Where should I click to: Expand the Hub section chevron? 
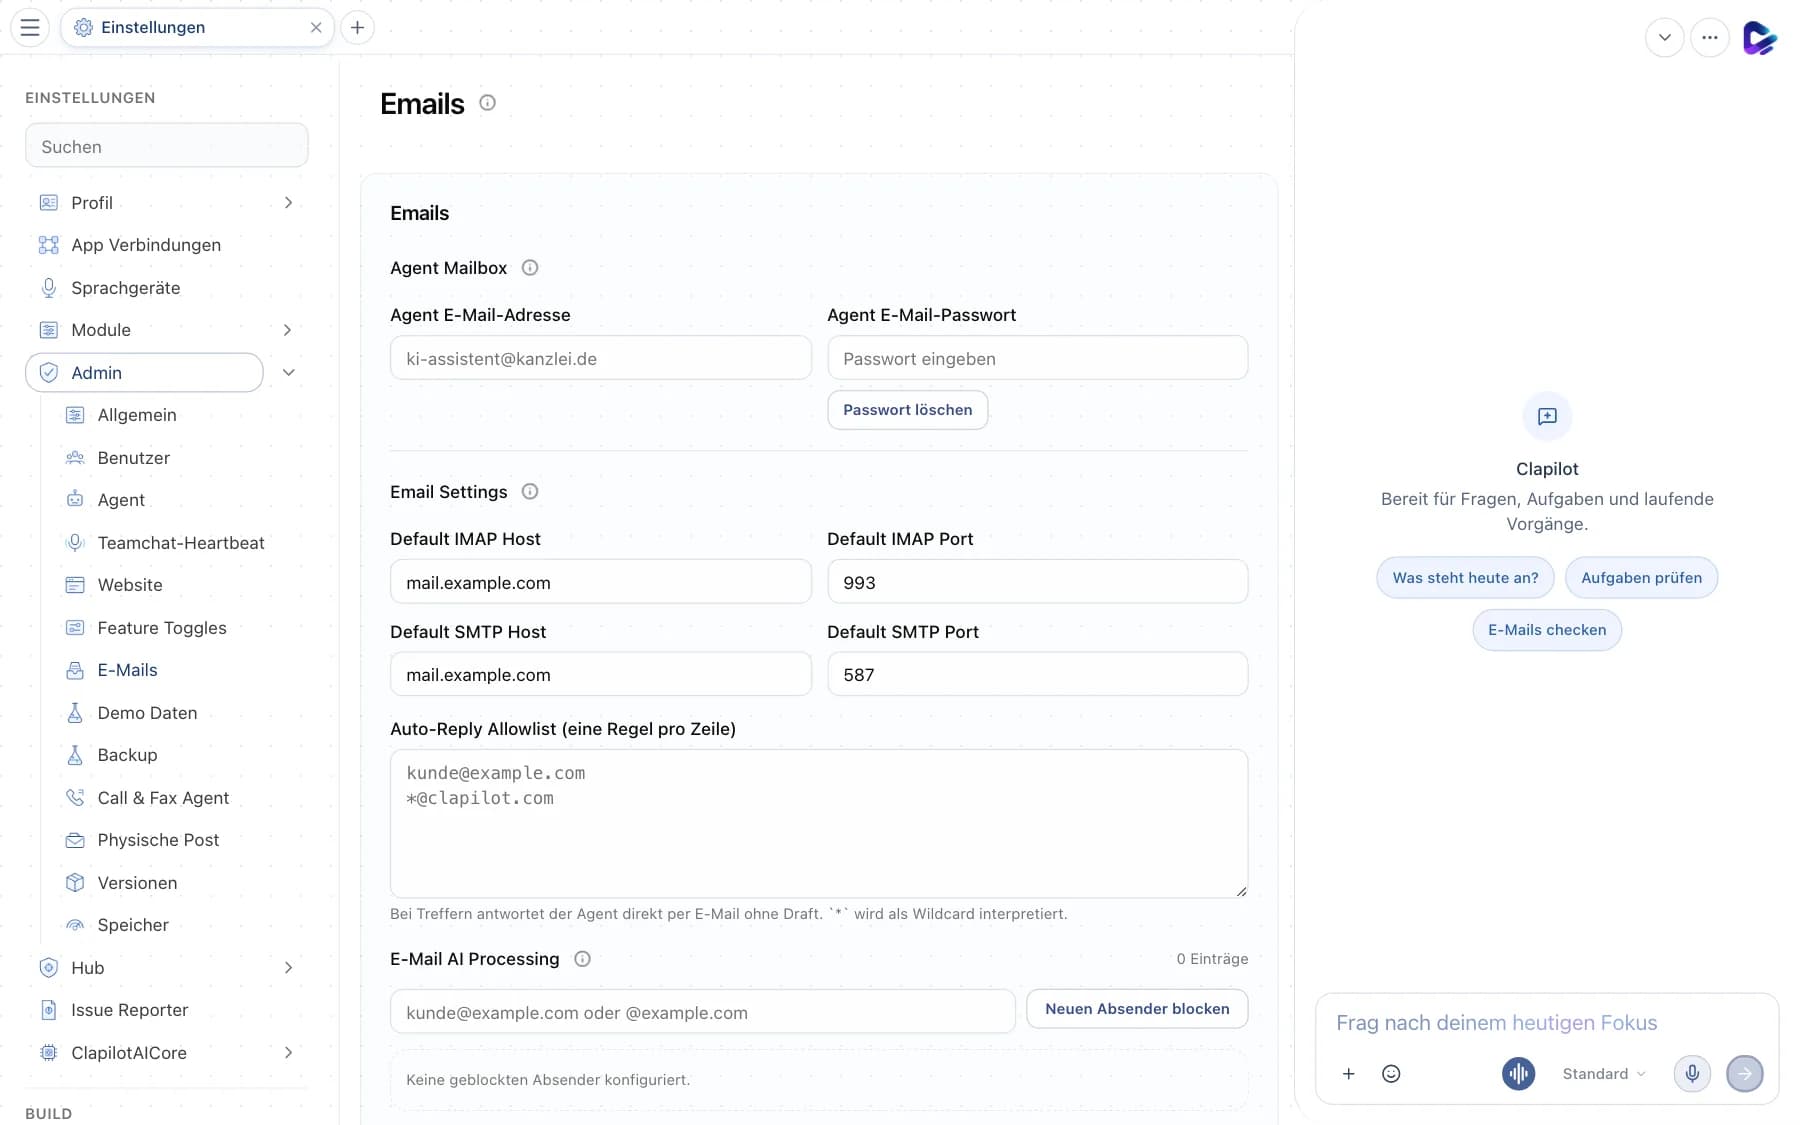point(288,967)
